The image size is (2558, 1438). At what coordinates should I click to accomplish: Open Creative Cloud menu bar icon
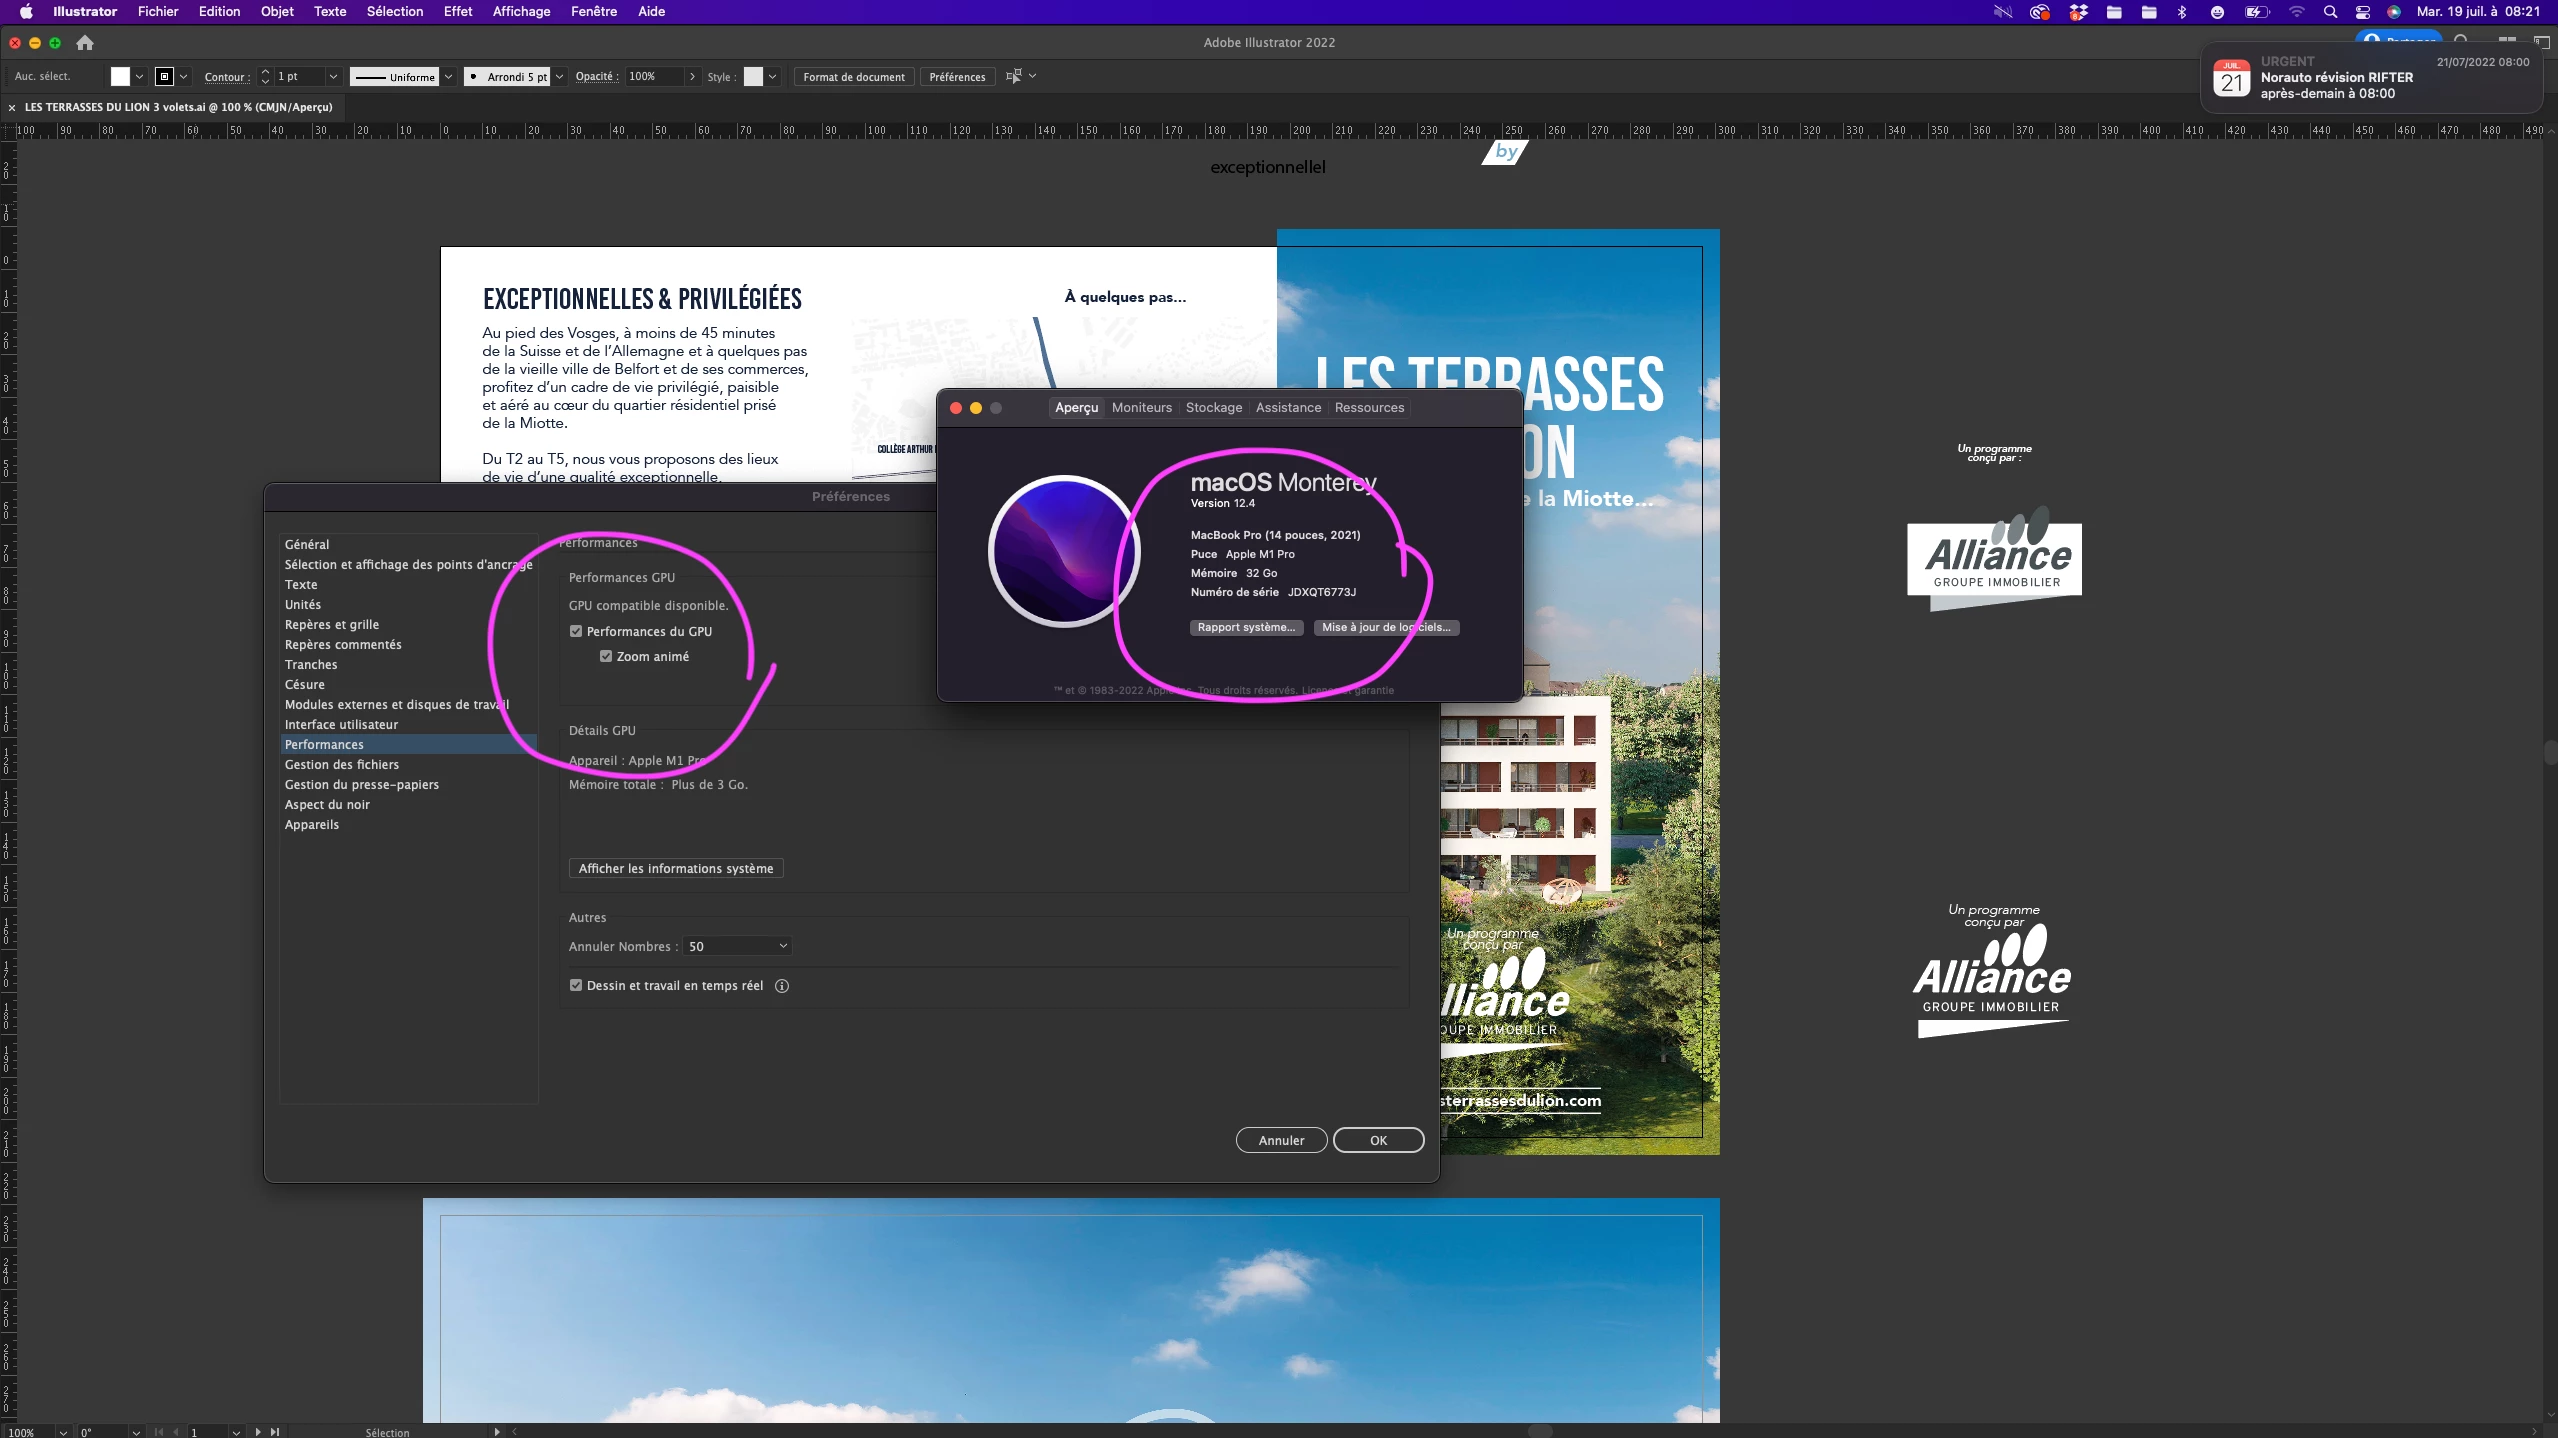point(2039,12)
